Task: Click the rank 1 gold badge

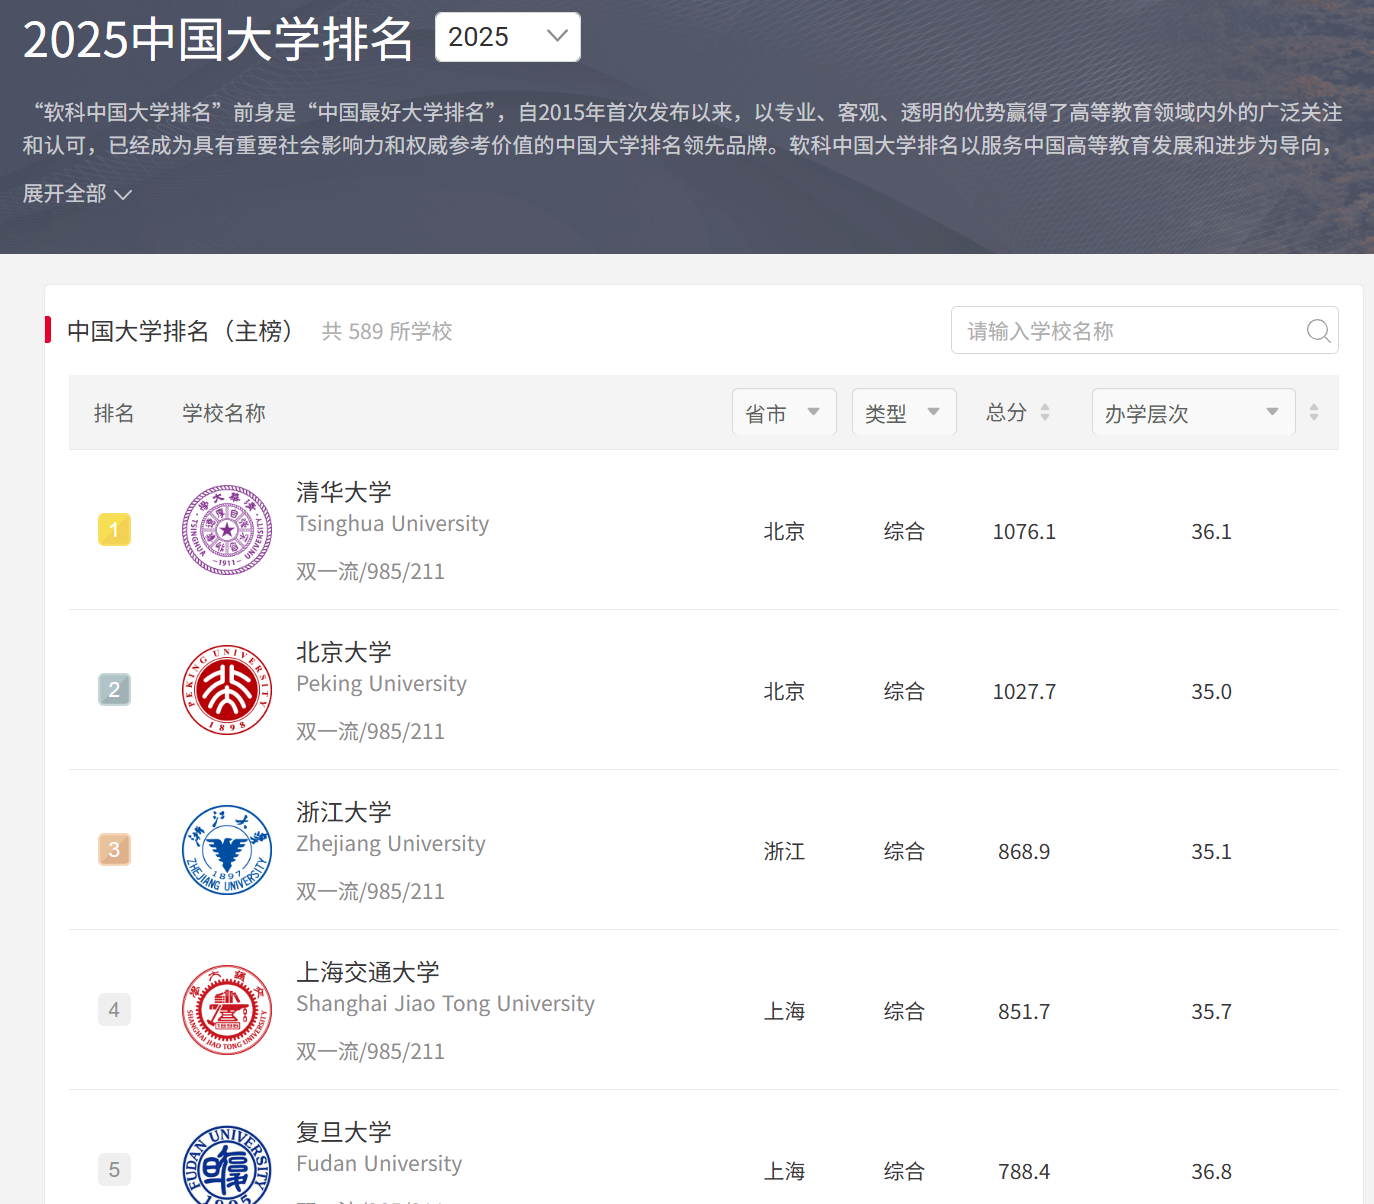Action: point(114,530)
